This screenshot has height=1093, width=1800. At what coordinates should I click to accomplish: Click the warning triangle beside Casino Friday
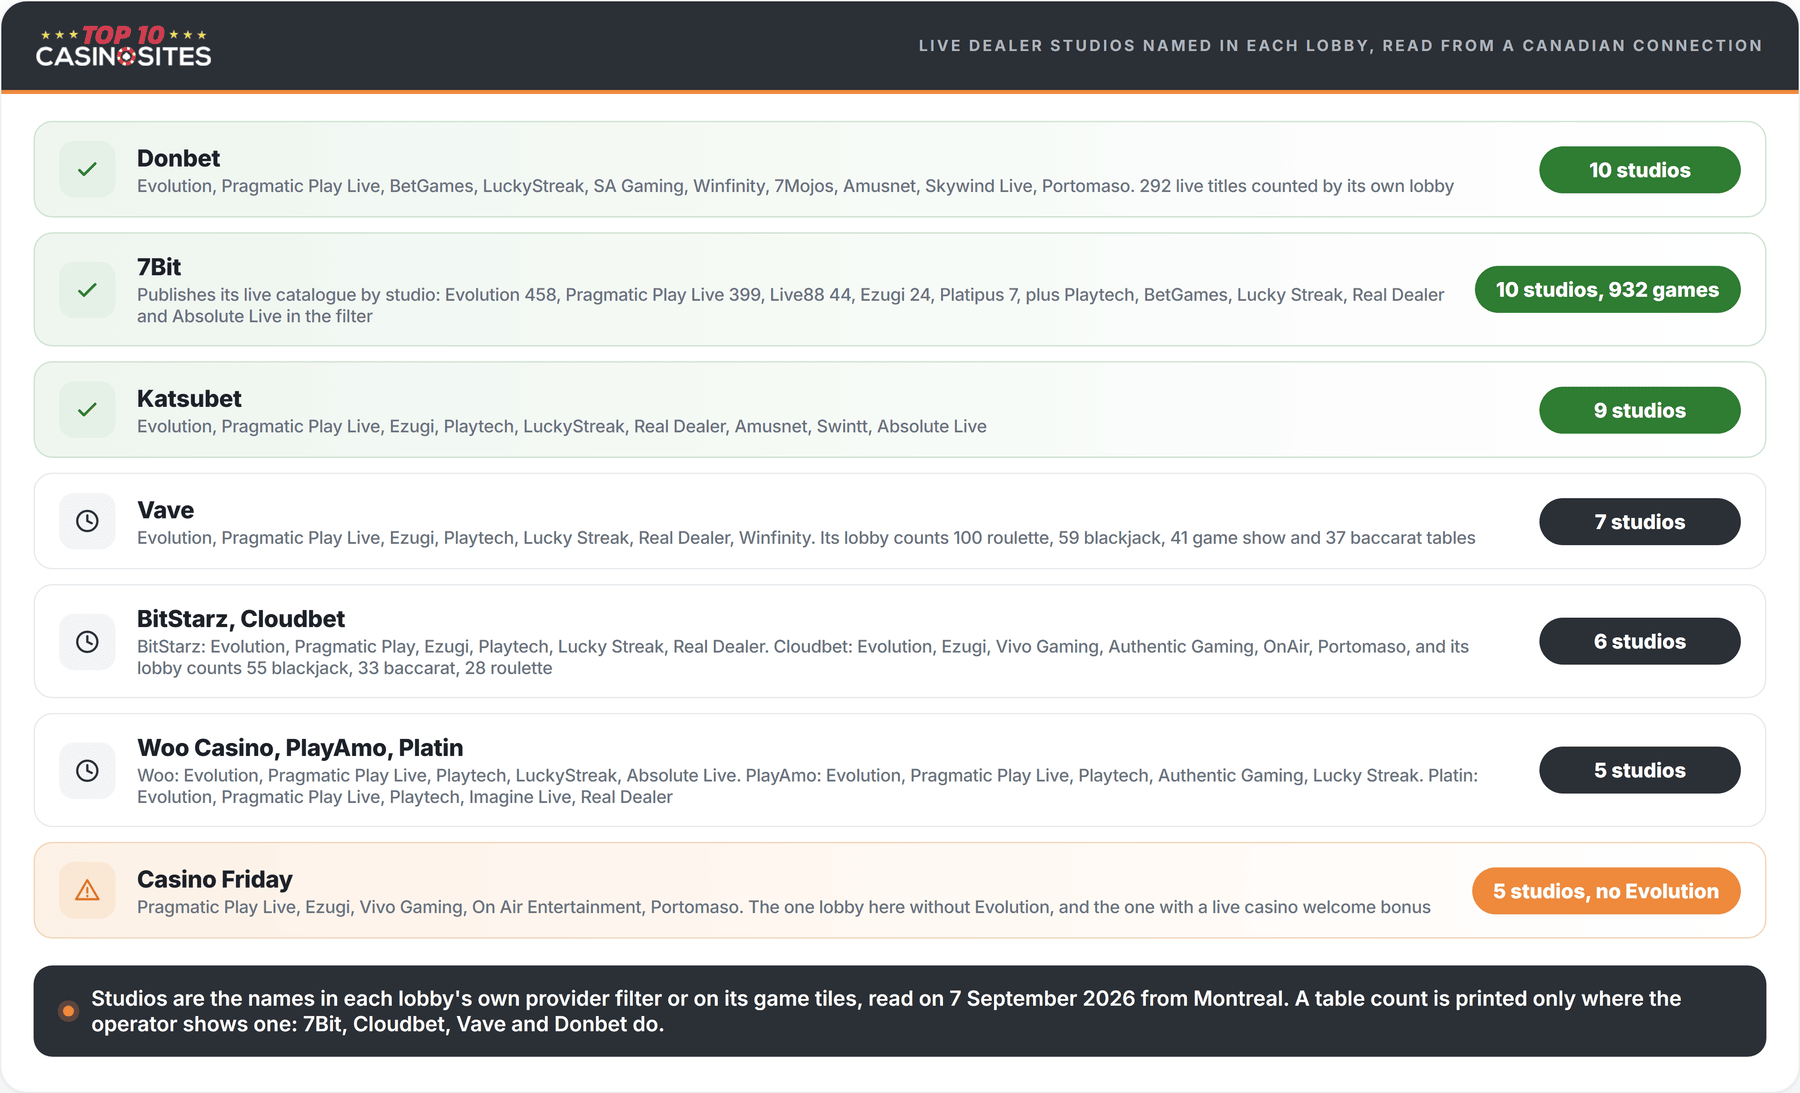[88, 890]
